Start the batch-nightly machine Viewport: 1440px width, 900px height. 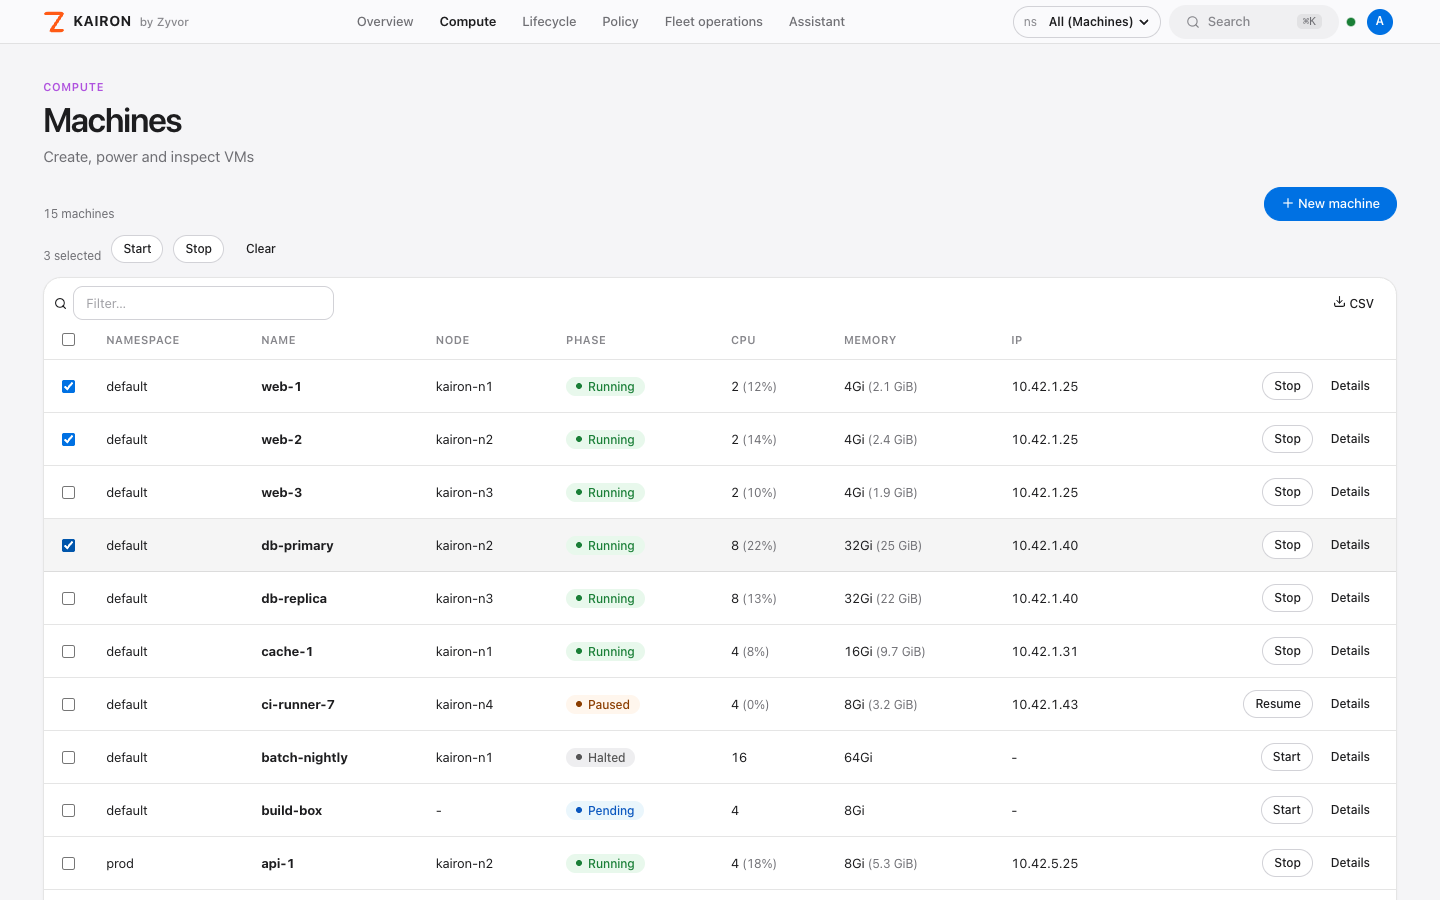(1287, 757)
